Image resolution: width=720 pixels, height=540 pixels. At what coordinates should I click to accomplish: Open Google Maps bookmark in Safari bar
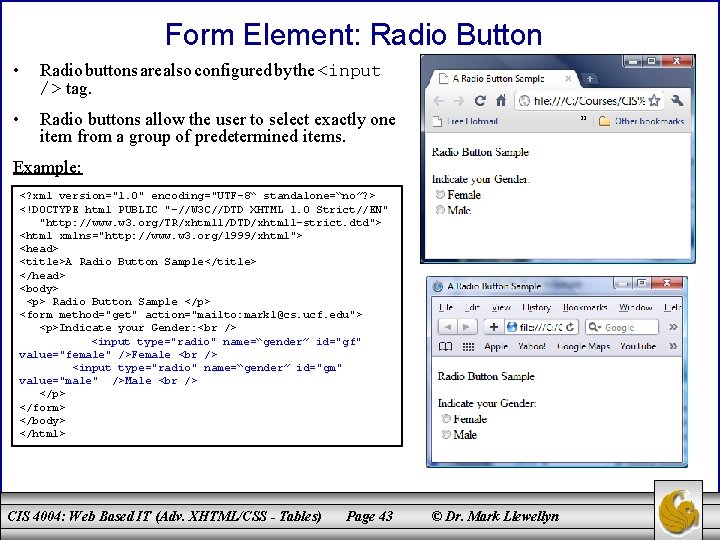(x=583, y=346)
